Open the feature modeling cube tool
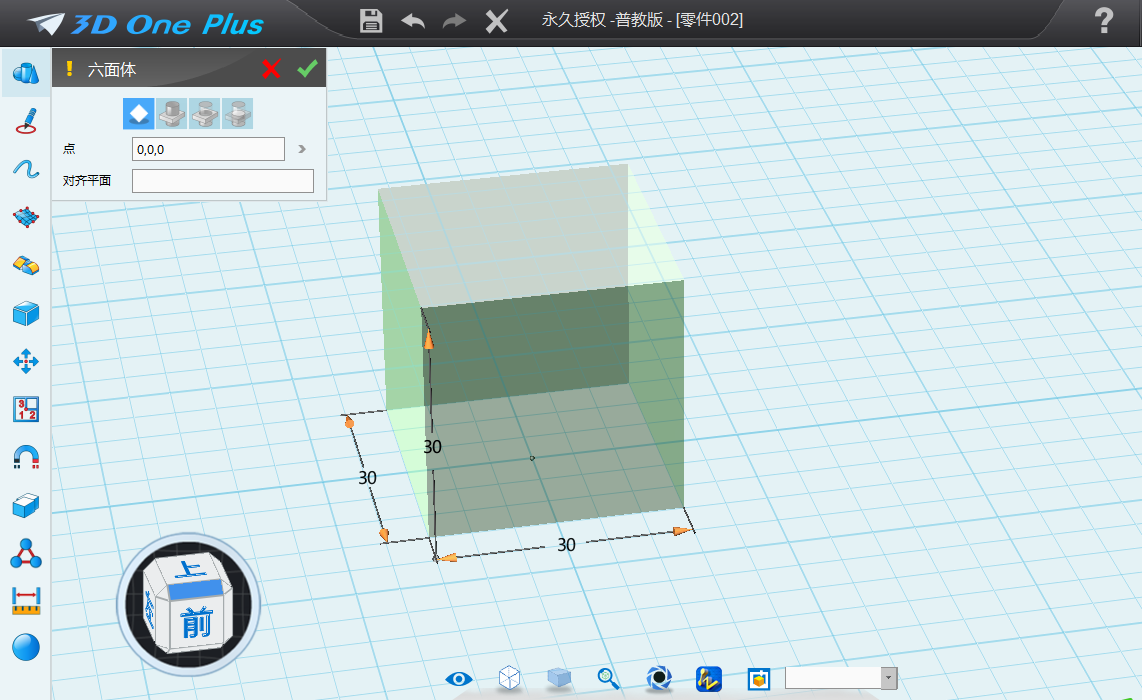 [25, 313]
